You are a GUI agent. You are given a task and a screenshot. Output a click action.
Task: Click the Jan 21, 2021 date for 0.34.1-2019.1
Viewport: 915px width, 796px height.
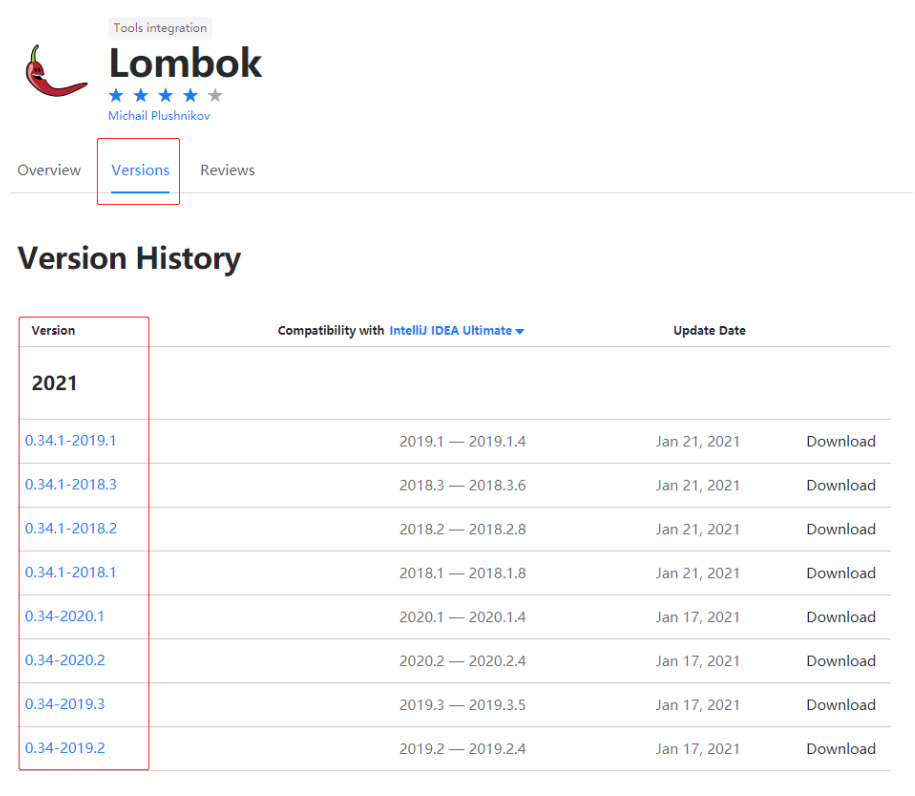(x=697, y=441)
